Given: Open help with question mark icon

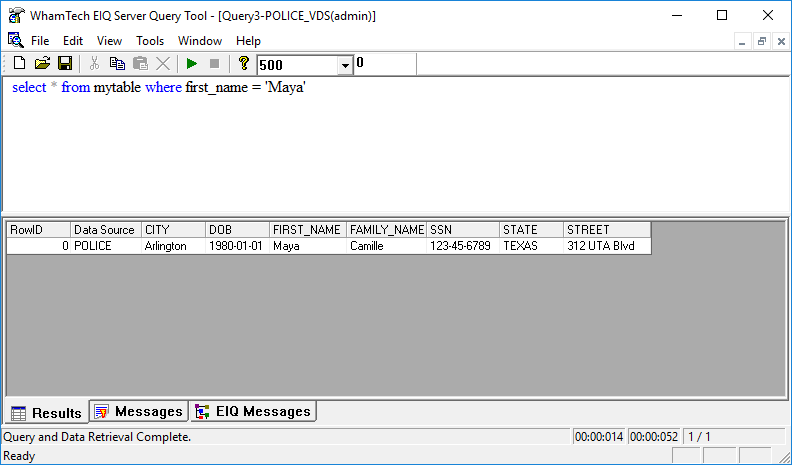Looking at the screenshot, I should coord(243,63).
